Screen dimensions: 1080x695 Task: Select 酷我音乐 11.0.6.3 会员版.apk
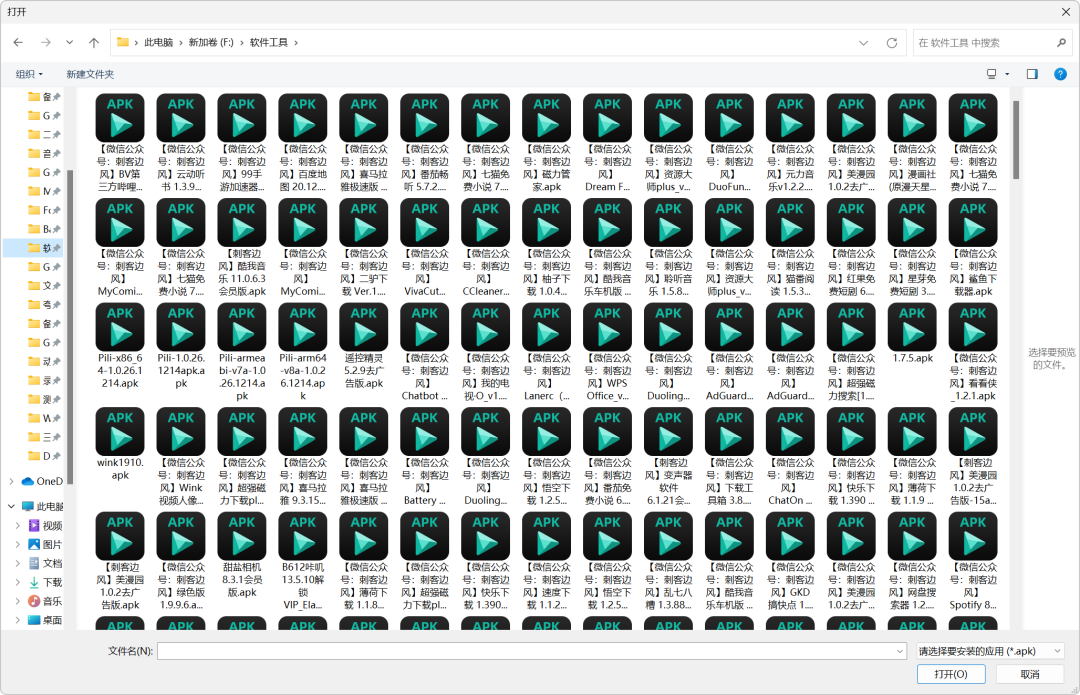coord(242,247)
